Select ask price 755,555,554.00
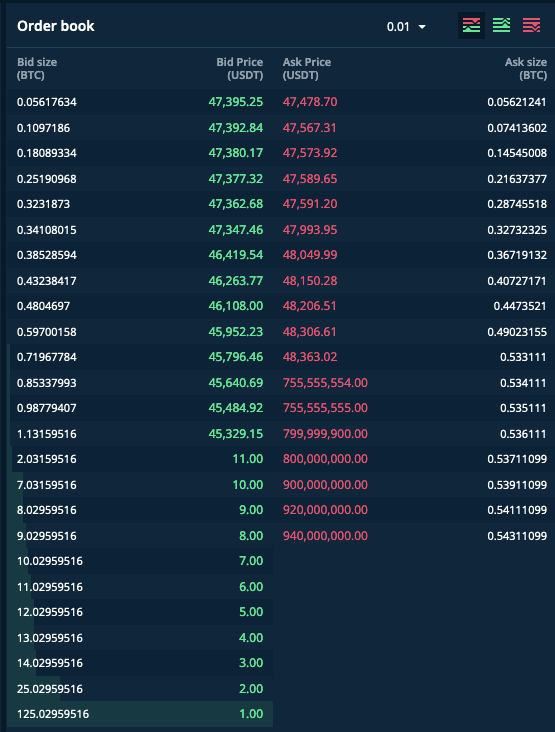Image resolution: width=555 pixels, height=732 pixels. coord(325,383)
